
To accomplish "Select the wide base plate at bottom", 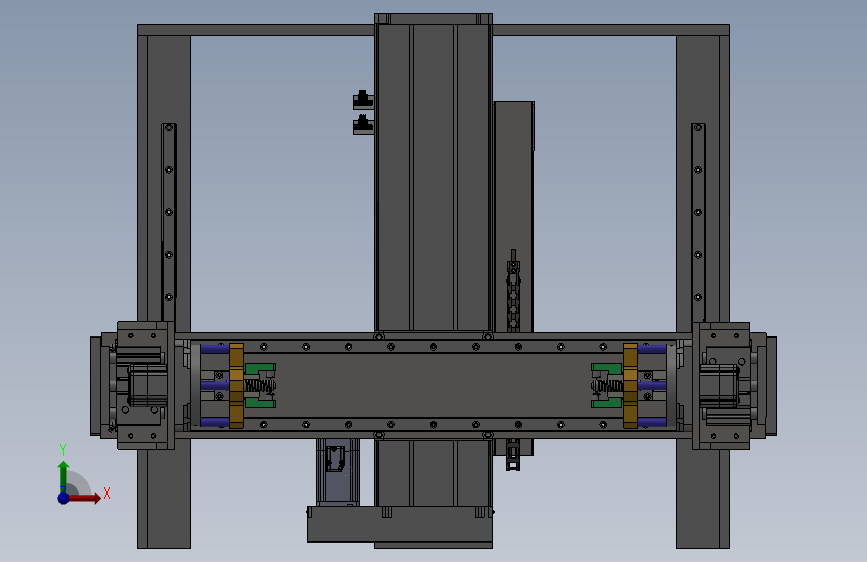I will (400, 524).
